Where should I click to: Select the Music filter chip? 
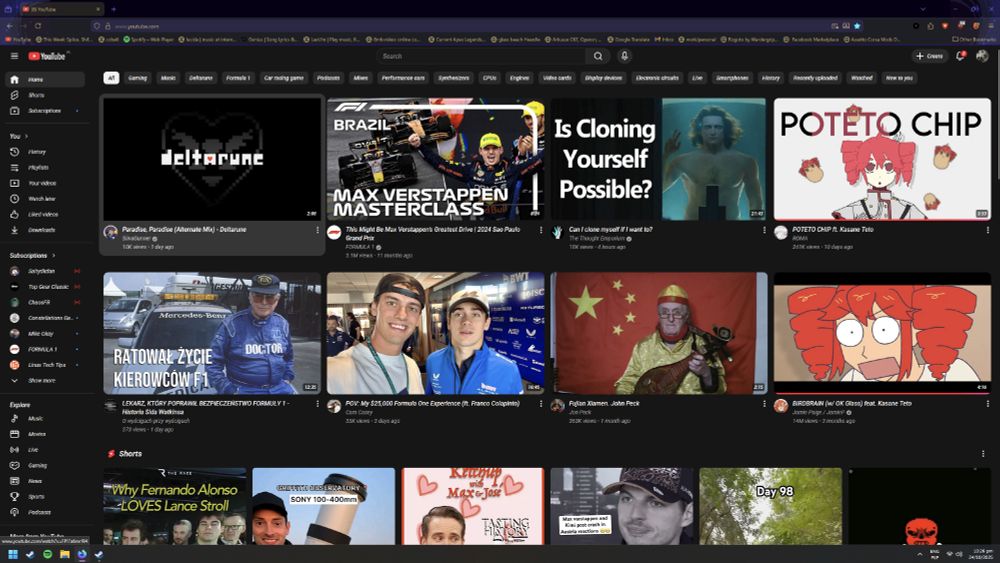click(168, 78)
